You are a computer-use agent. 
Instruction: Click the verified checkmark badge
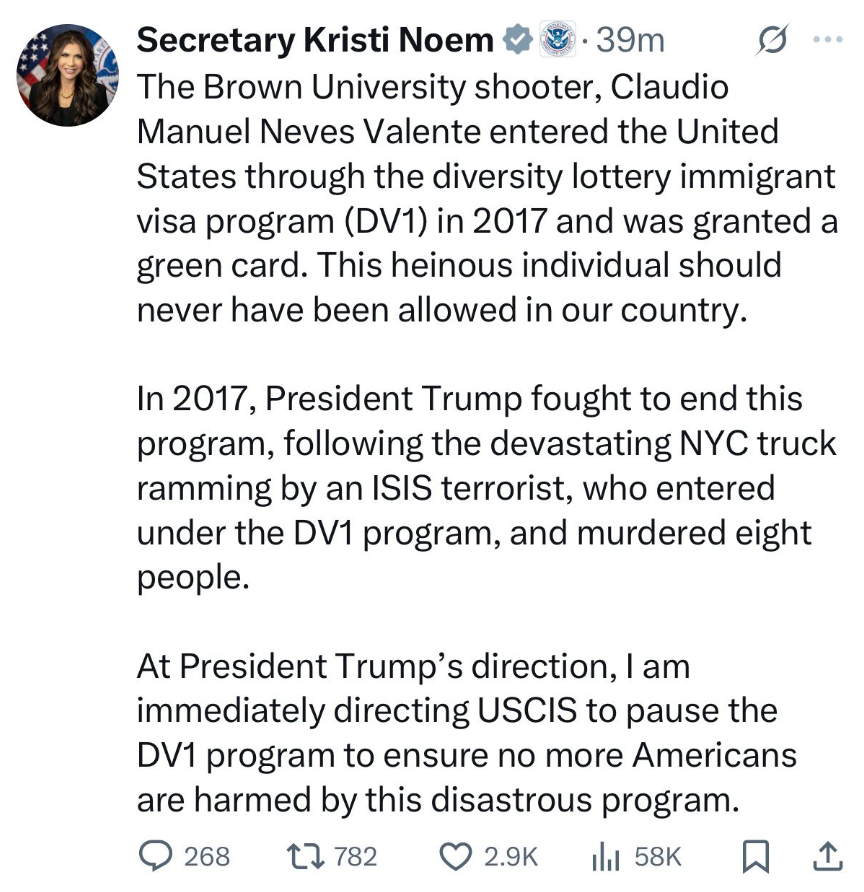click(516, 40)
